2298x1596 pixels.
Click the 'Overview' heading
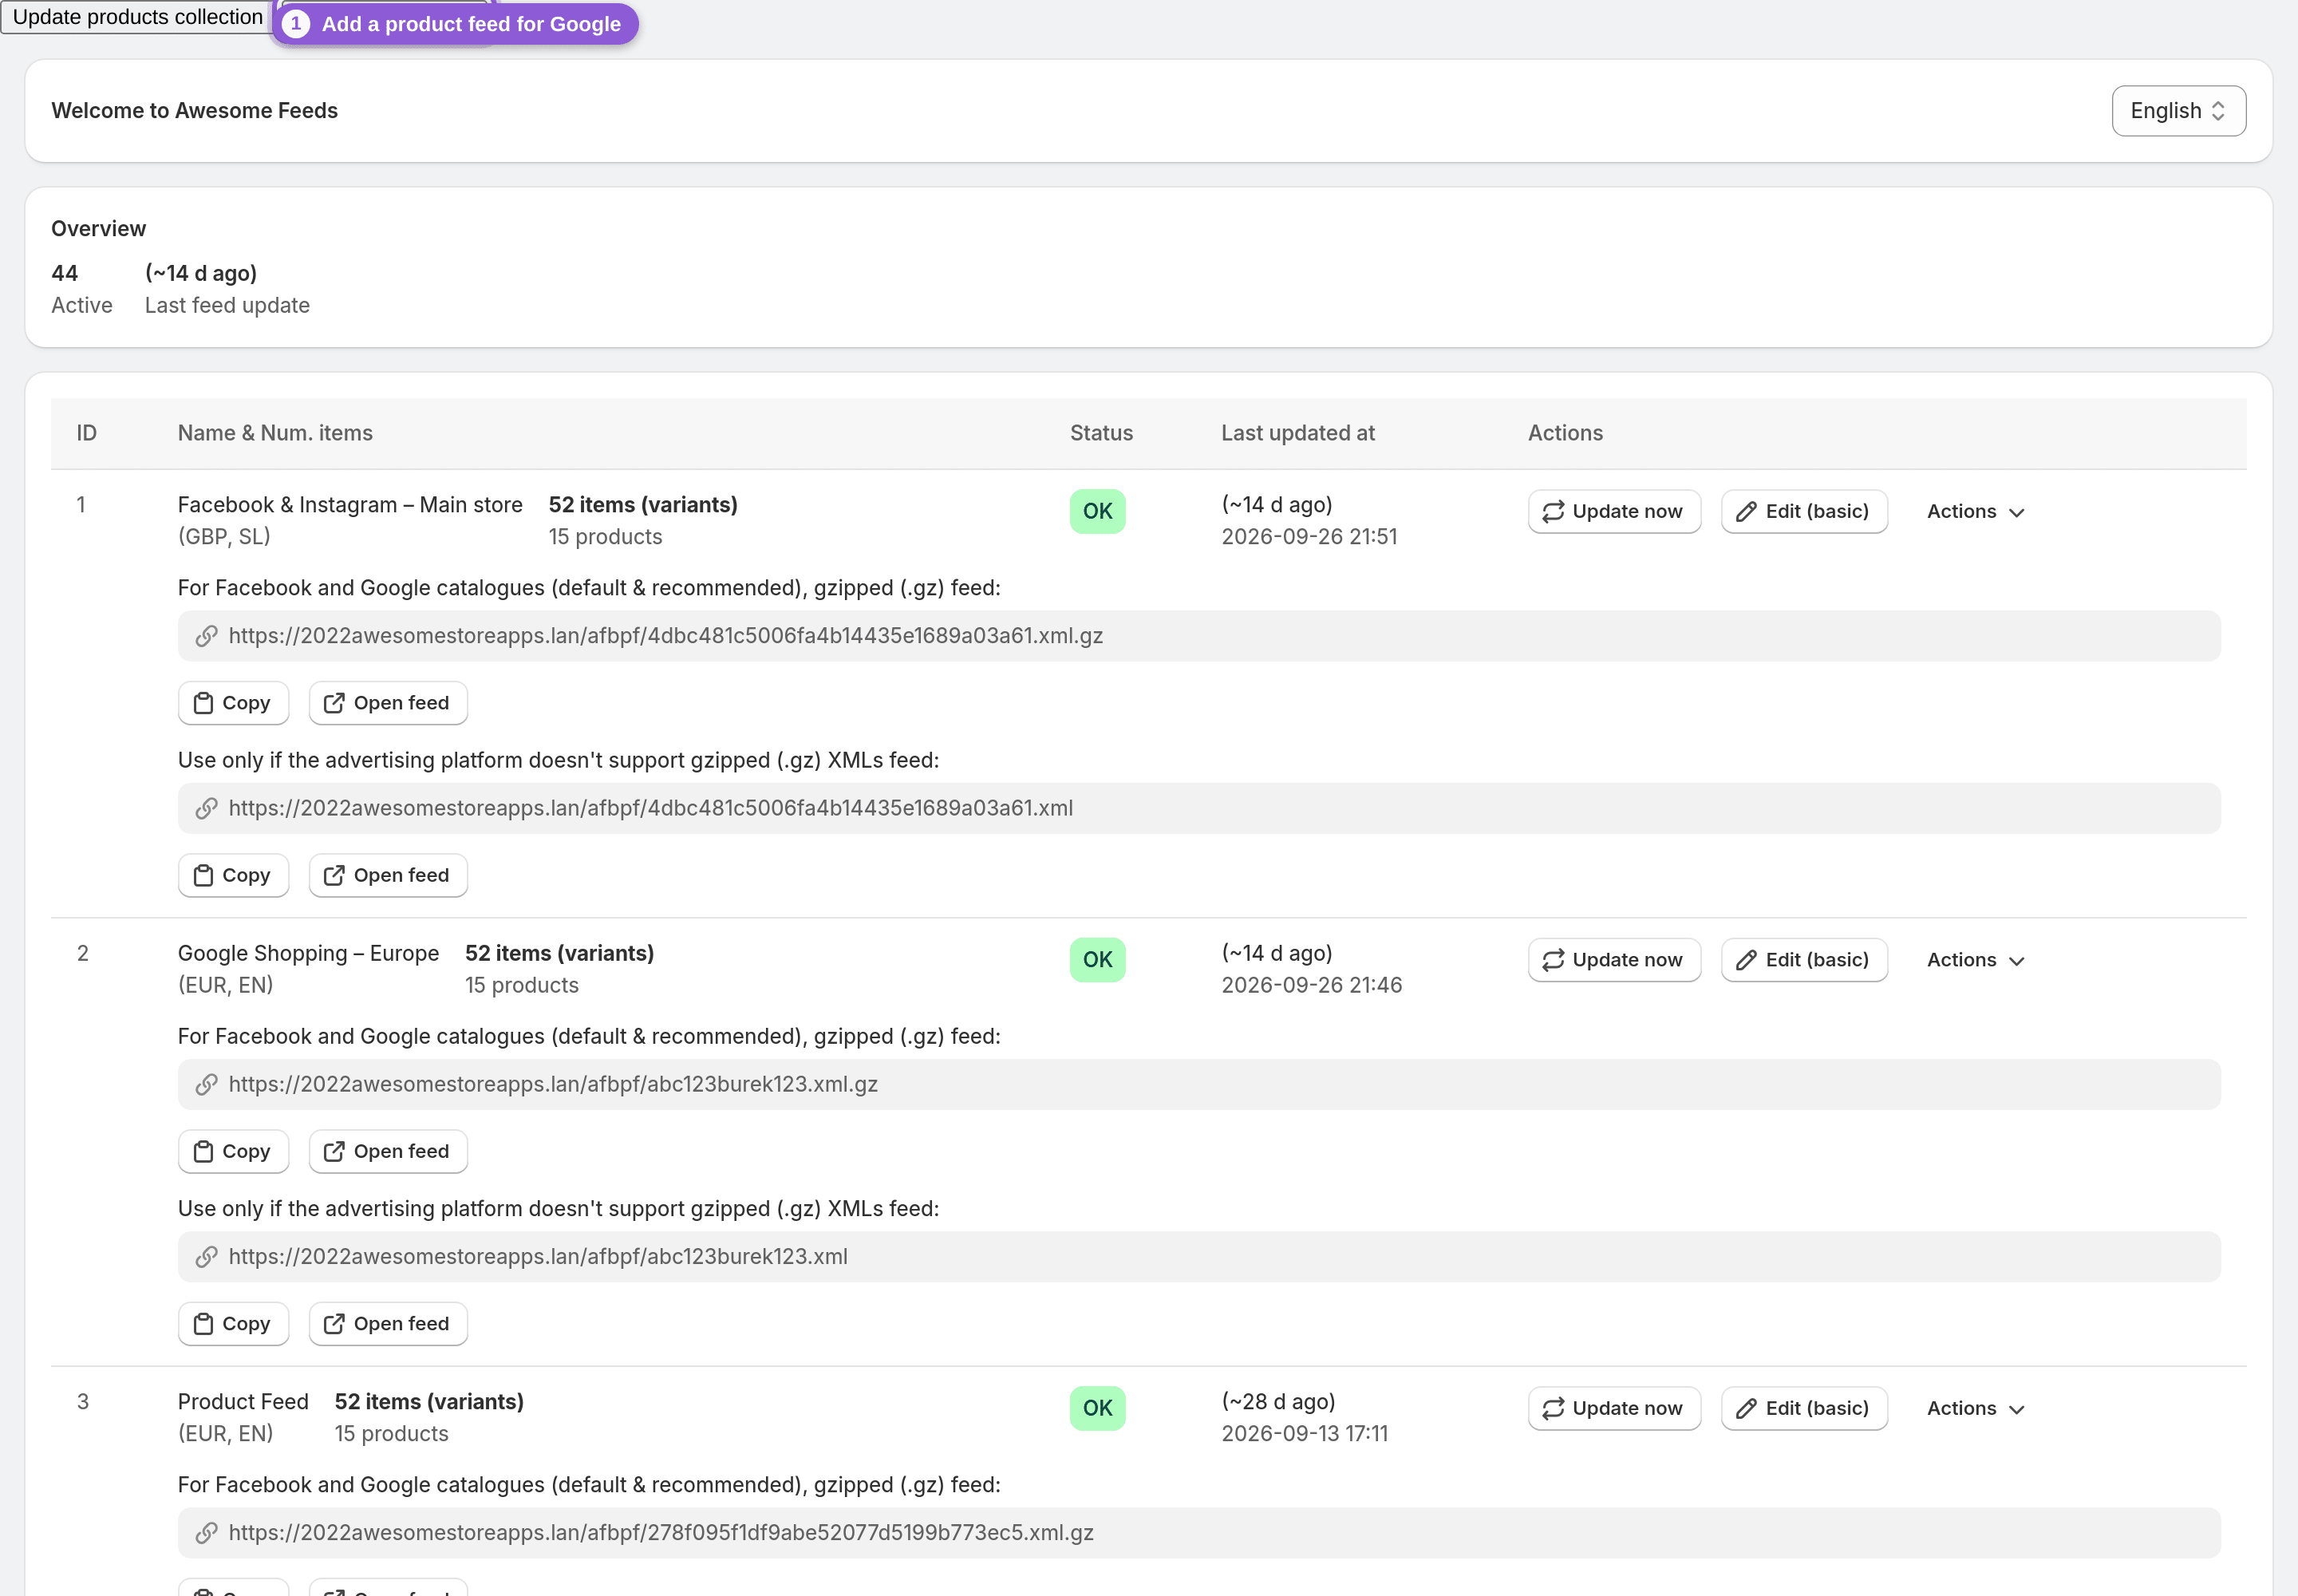(x=99, y=229)
